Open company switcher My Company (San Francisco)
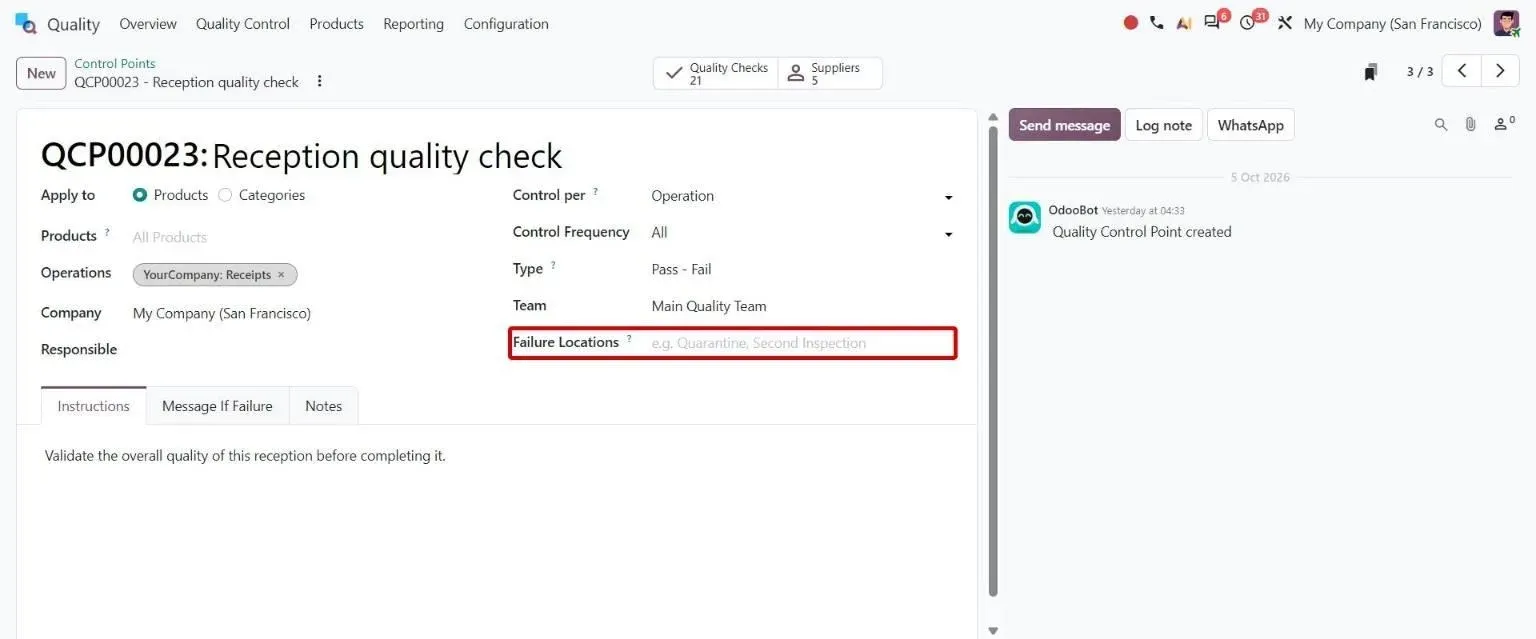Viewport: 1536px width, 639px height. point(1392,23)
